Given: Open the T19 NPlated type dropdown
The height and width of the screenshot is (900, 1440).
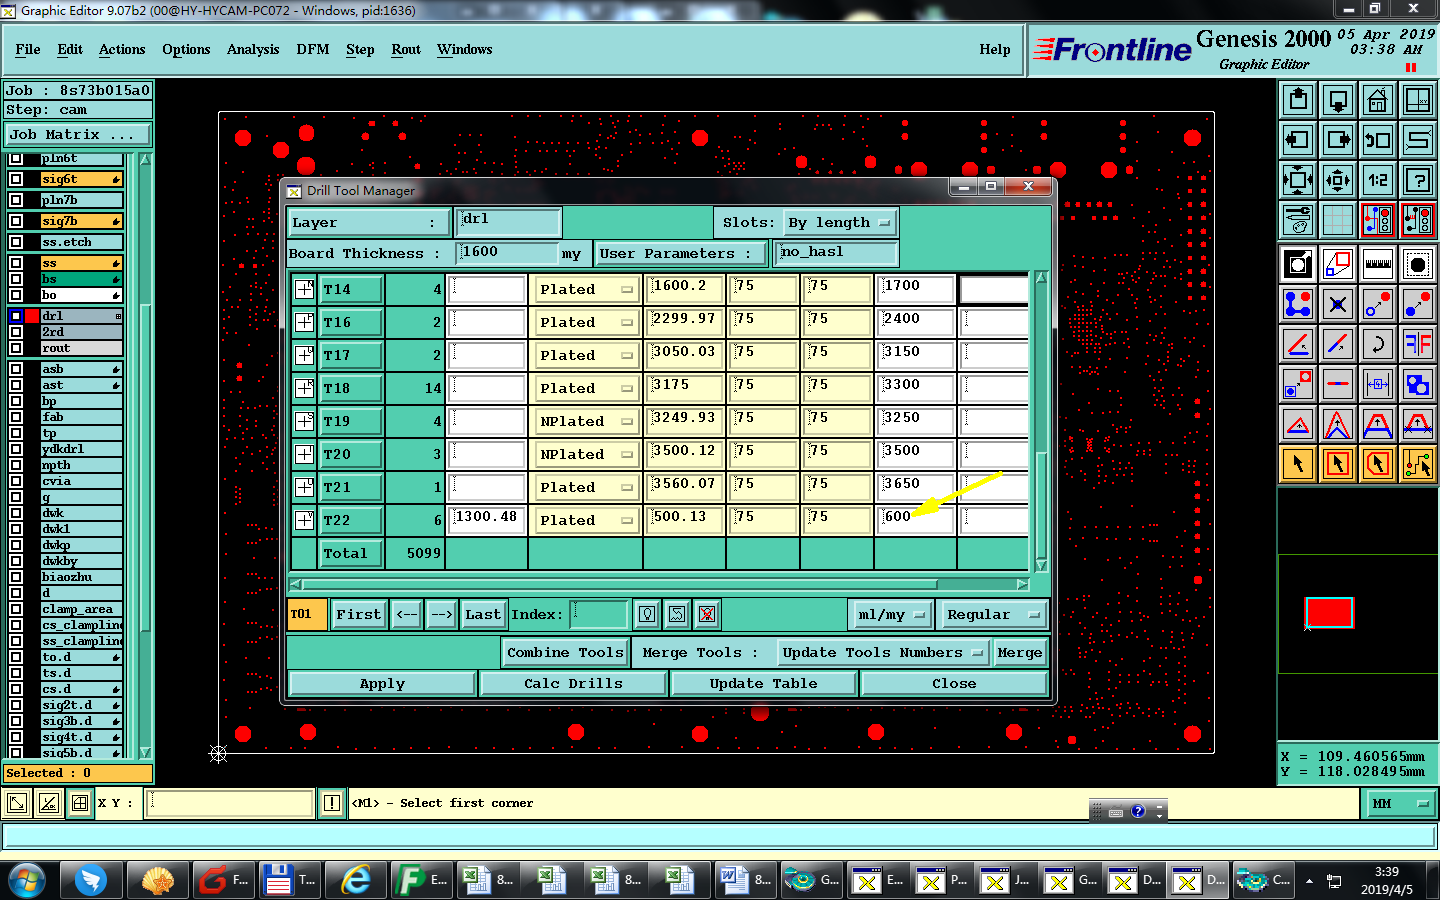Looking at the screenshot, I should (x=587, y=421).
